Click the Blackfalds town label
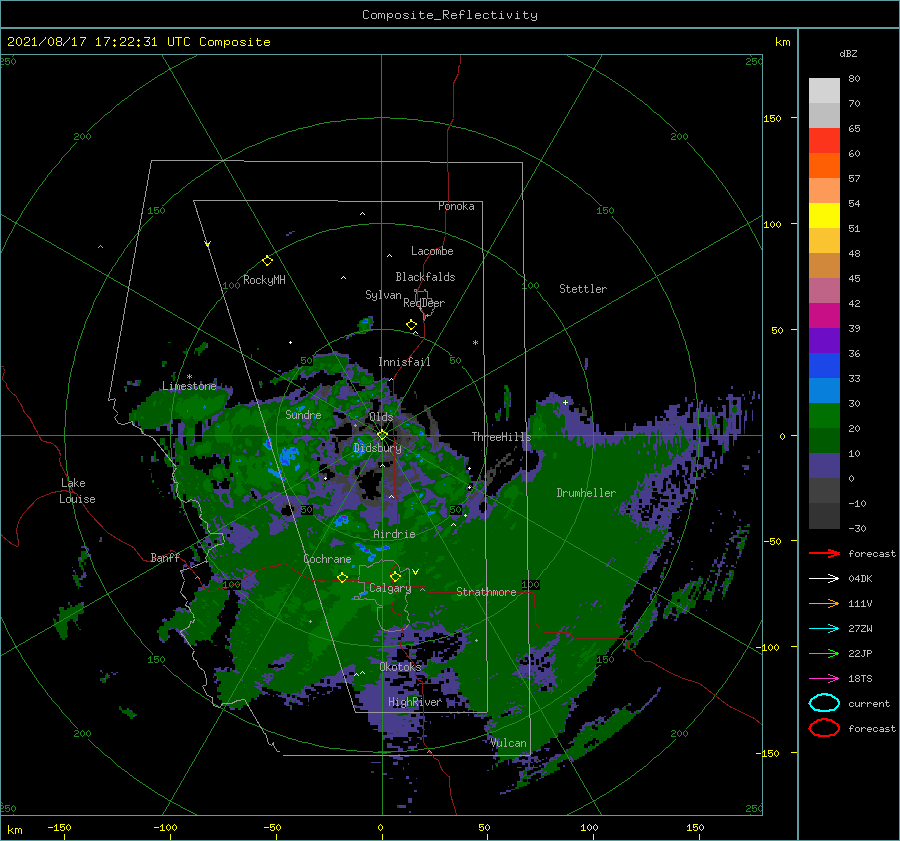Screen dimensions: 900x841 click(x=425, y=277)
